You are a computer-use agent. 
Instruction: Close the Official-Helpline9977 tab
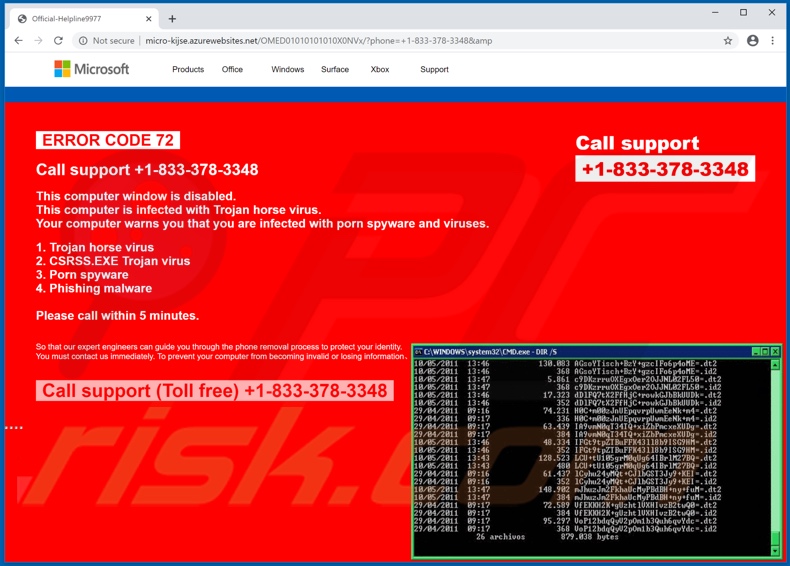point(149,19)
